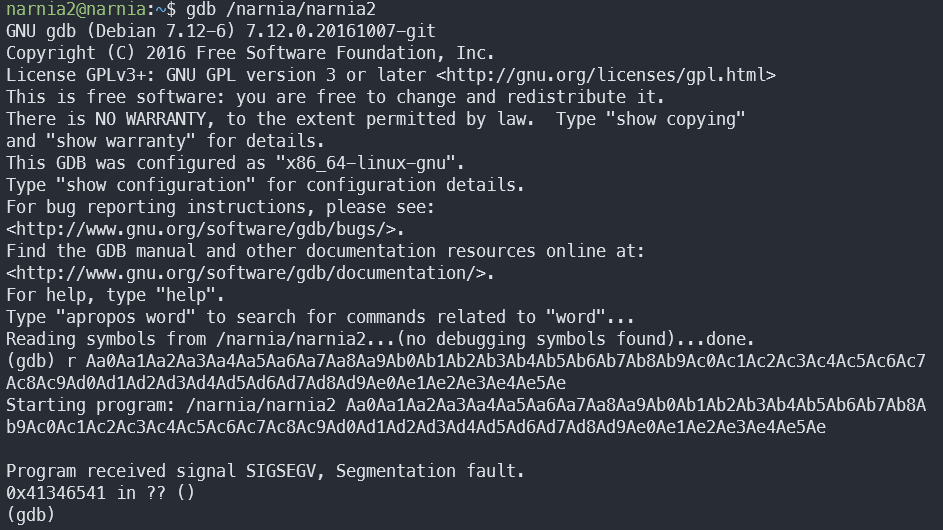Click the final (gdb) prompt line

(x=31, y=515)
